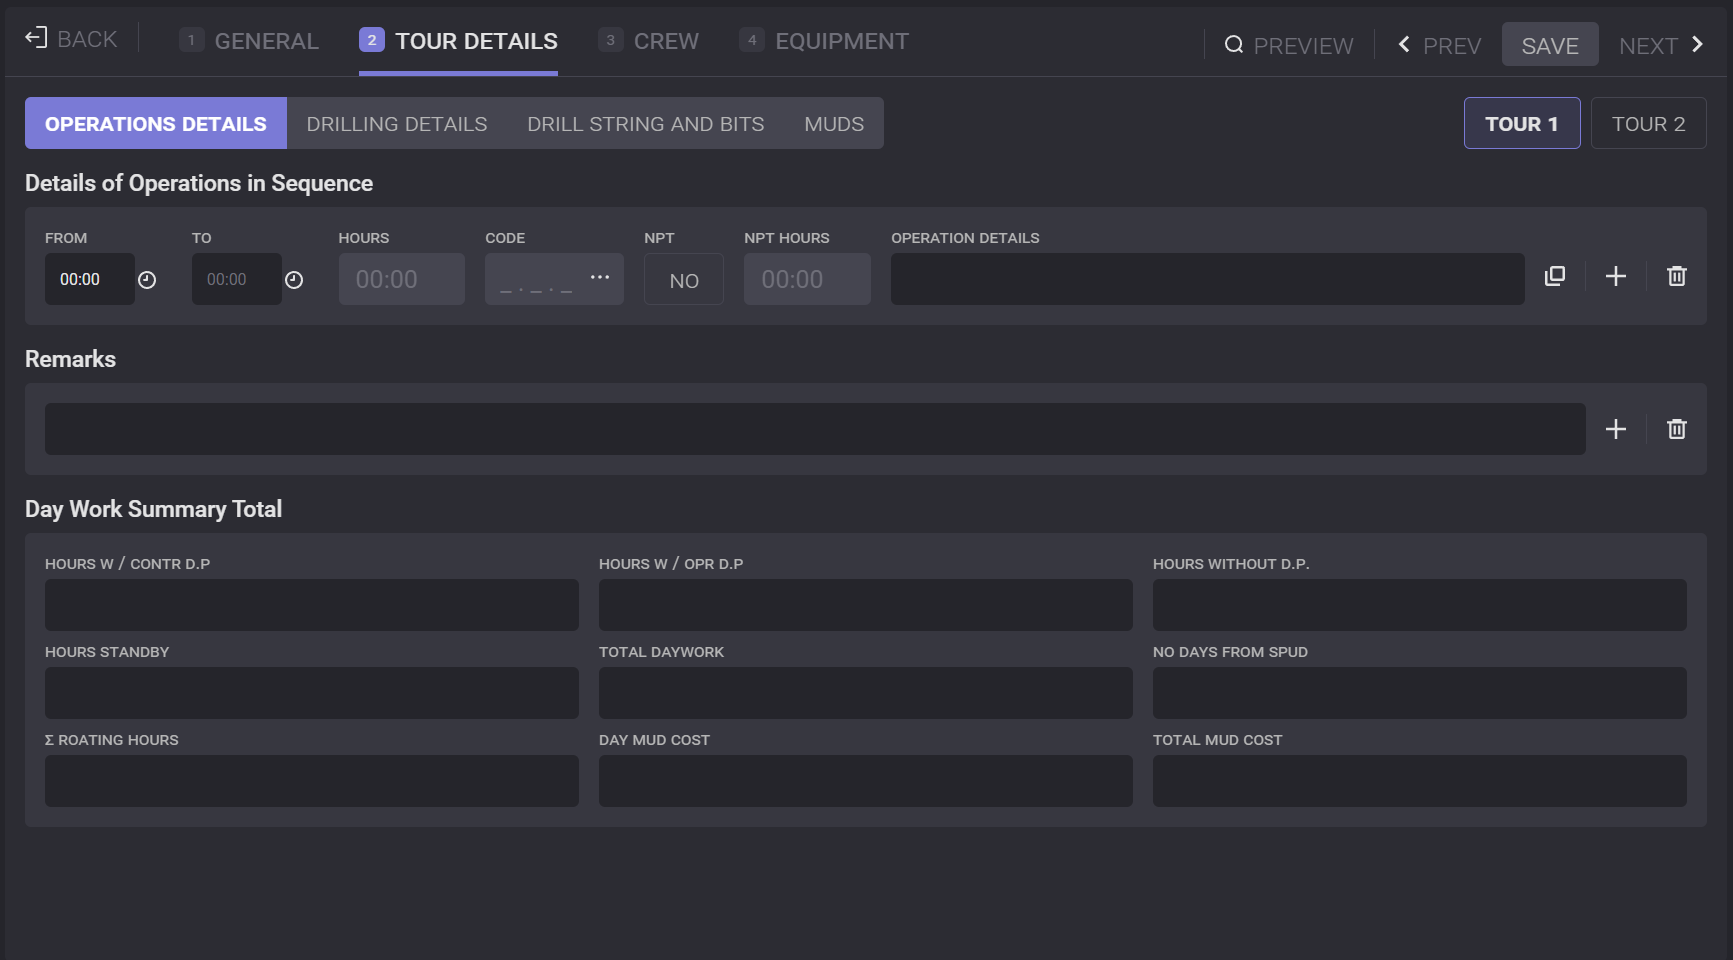Focus the Total Daywork input field
The image size is (1733, 960).
pyautogui.click(x=865, y=693)
